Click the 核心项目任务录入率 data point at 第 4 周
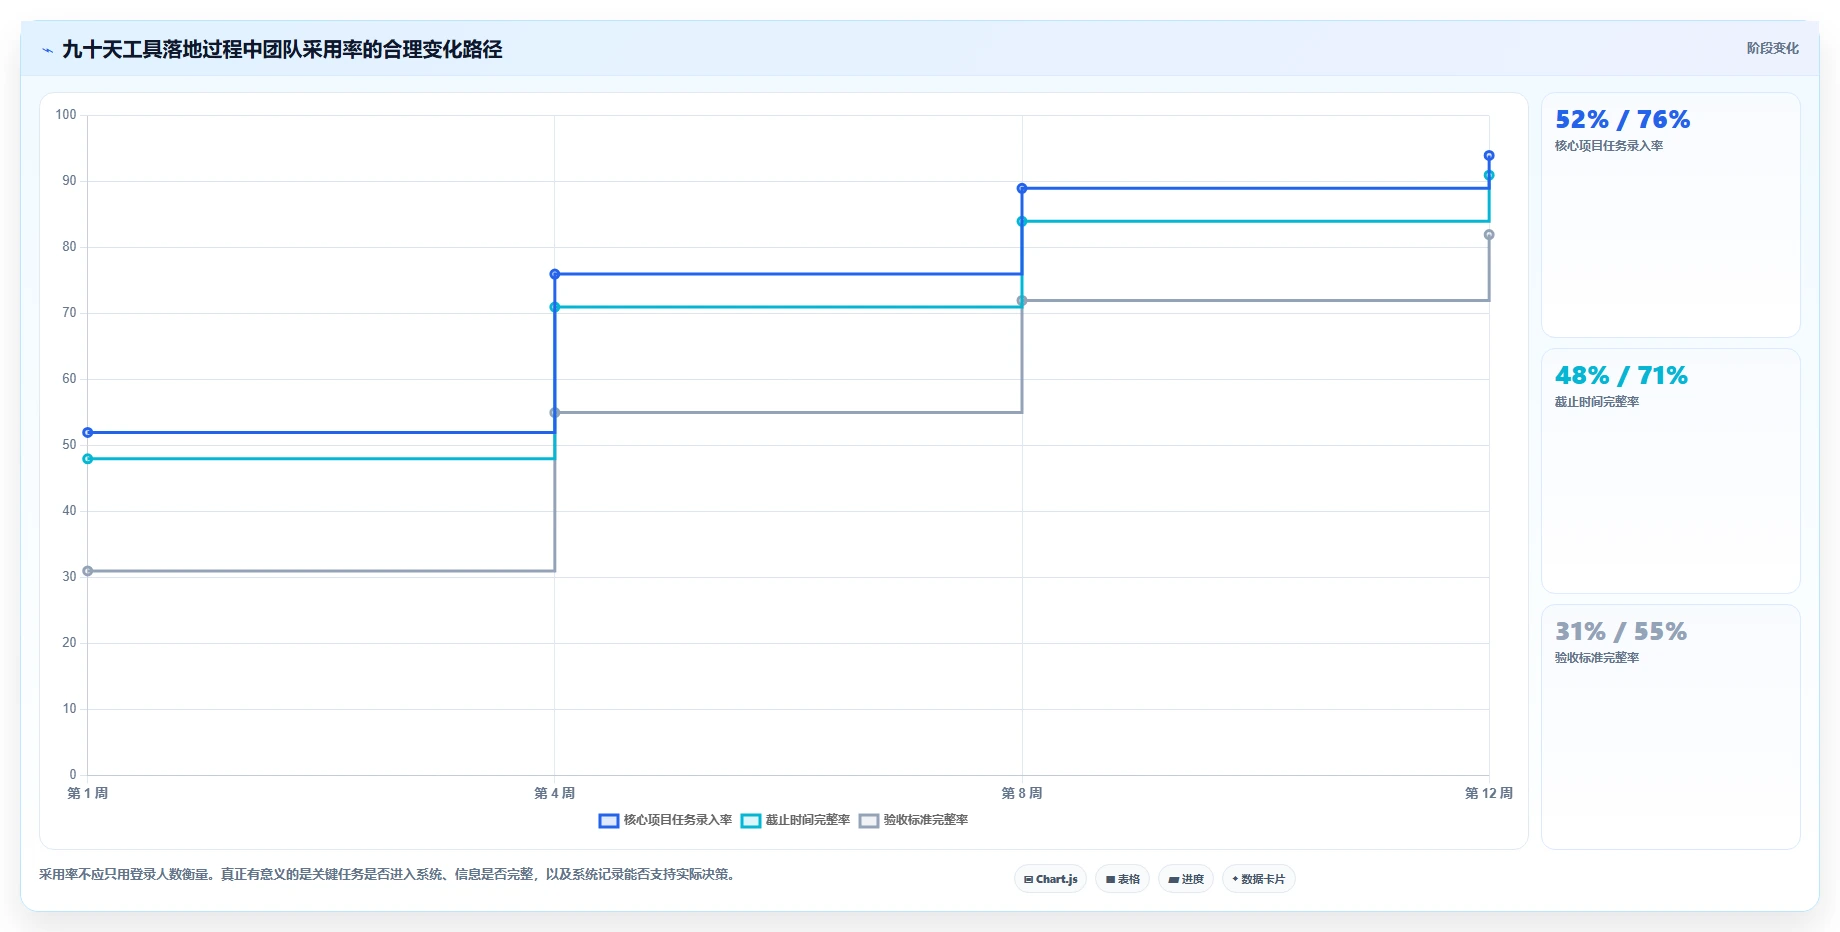 point(555,274)
